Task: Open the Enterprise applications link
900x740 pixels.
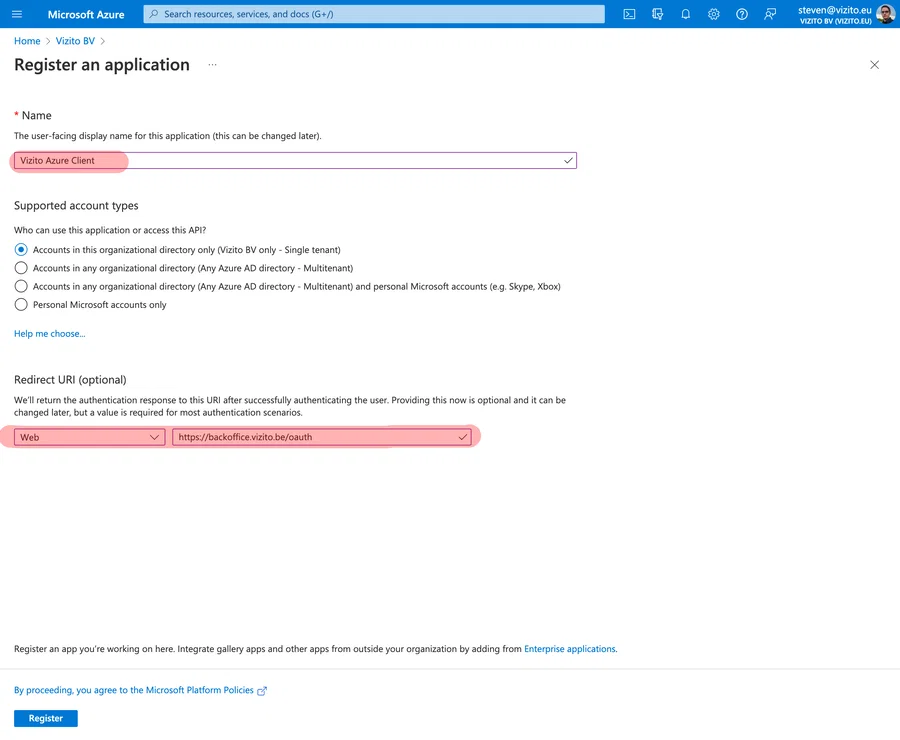Action: pos(569,649)
